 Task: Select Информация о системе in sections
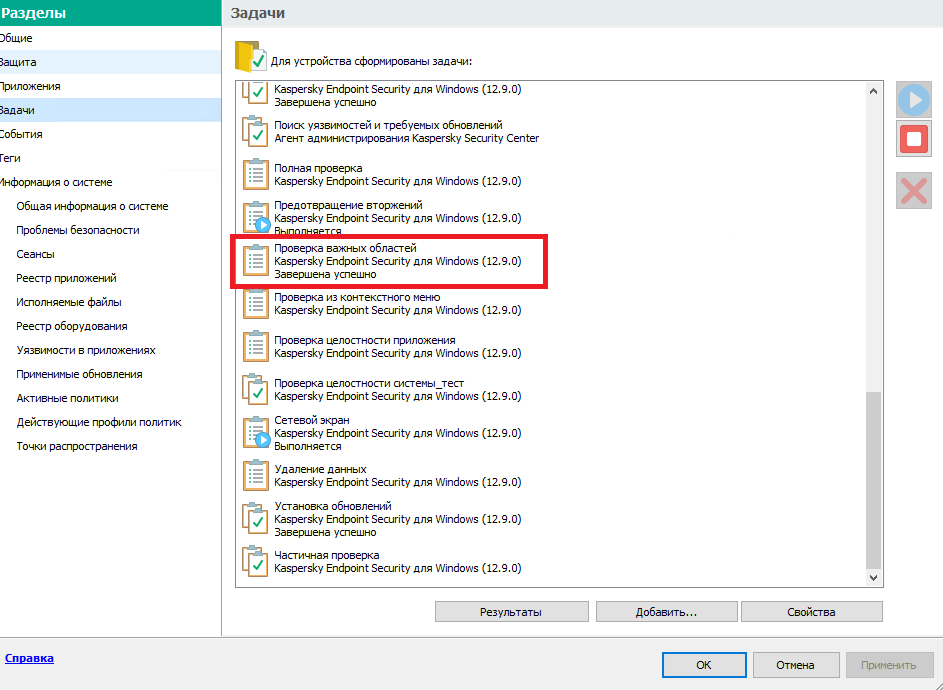click(111, 182)
